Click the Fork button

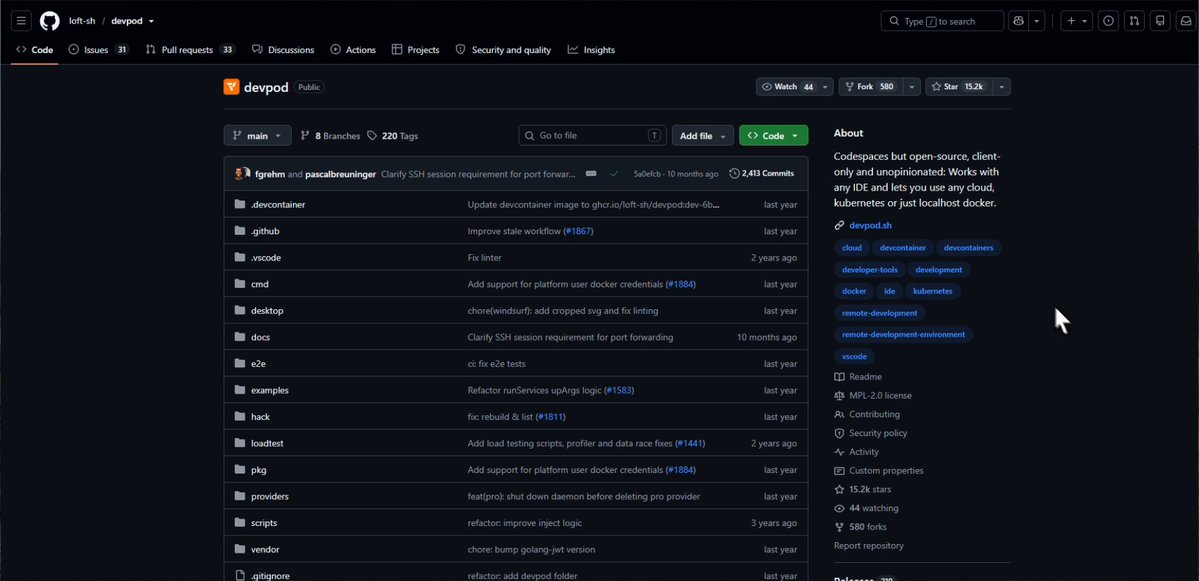pyautogui.click(x=871, y=87)
